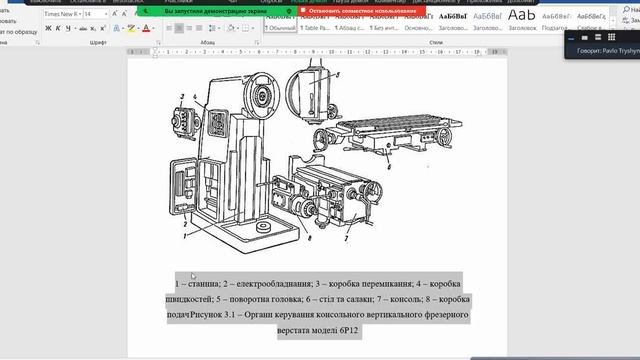
Task: Apply yellow text highlight color
Action: 131,28
